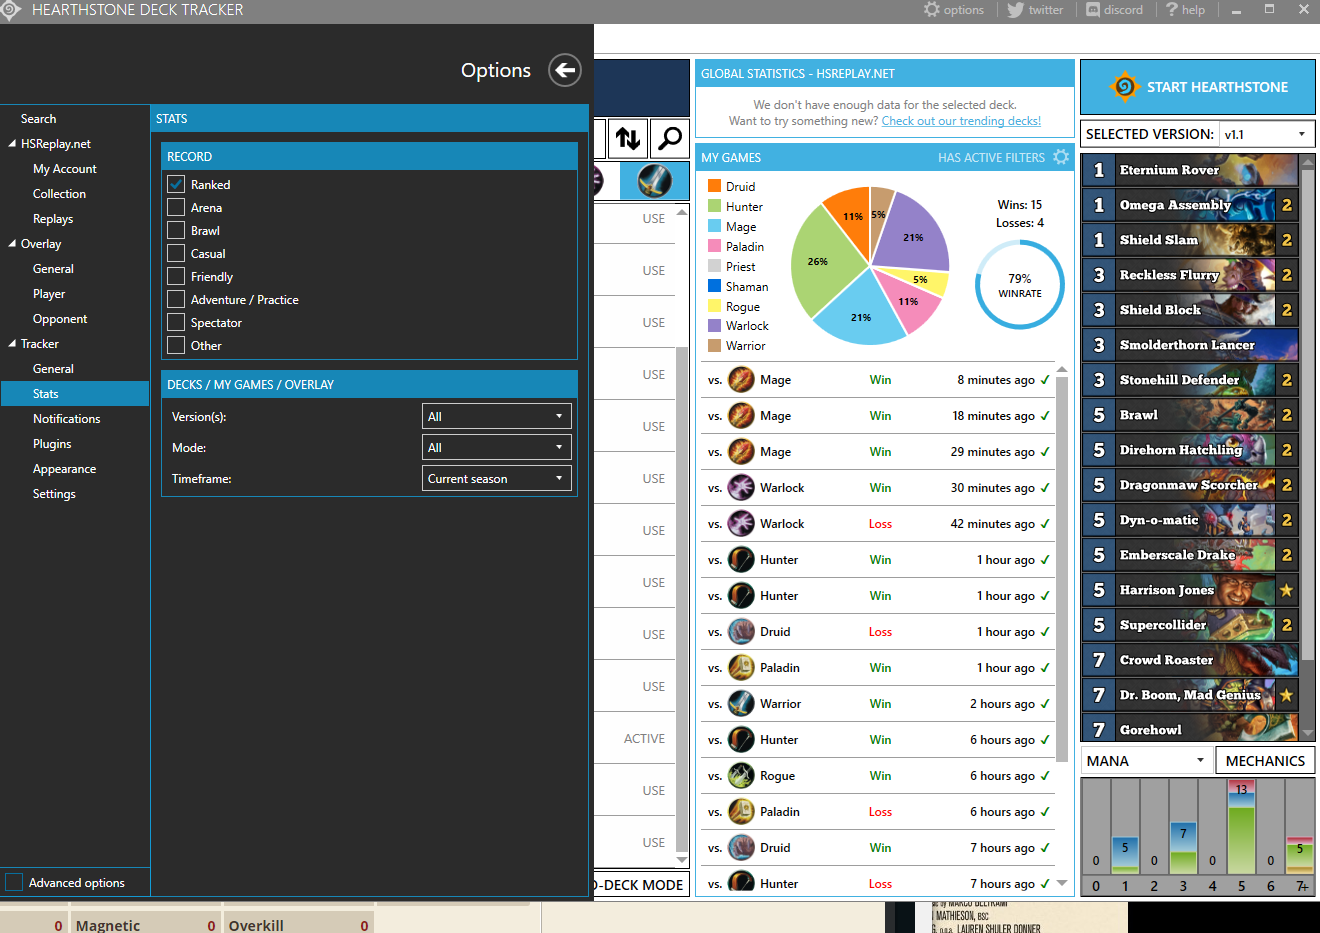This screenshot has height=933, width=1320.
Task: Select Appearance in options tree
Action: tap(64, 469)
